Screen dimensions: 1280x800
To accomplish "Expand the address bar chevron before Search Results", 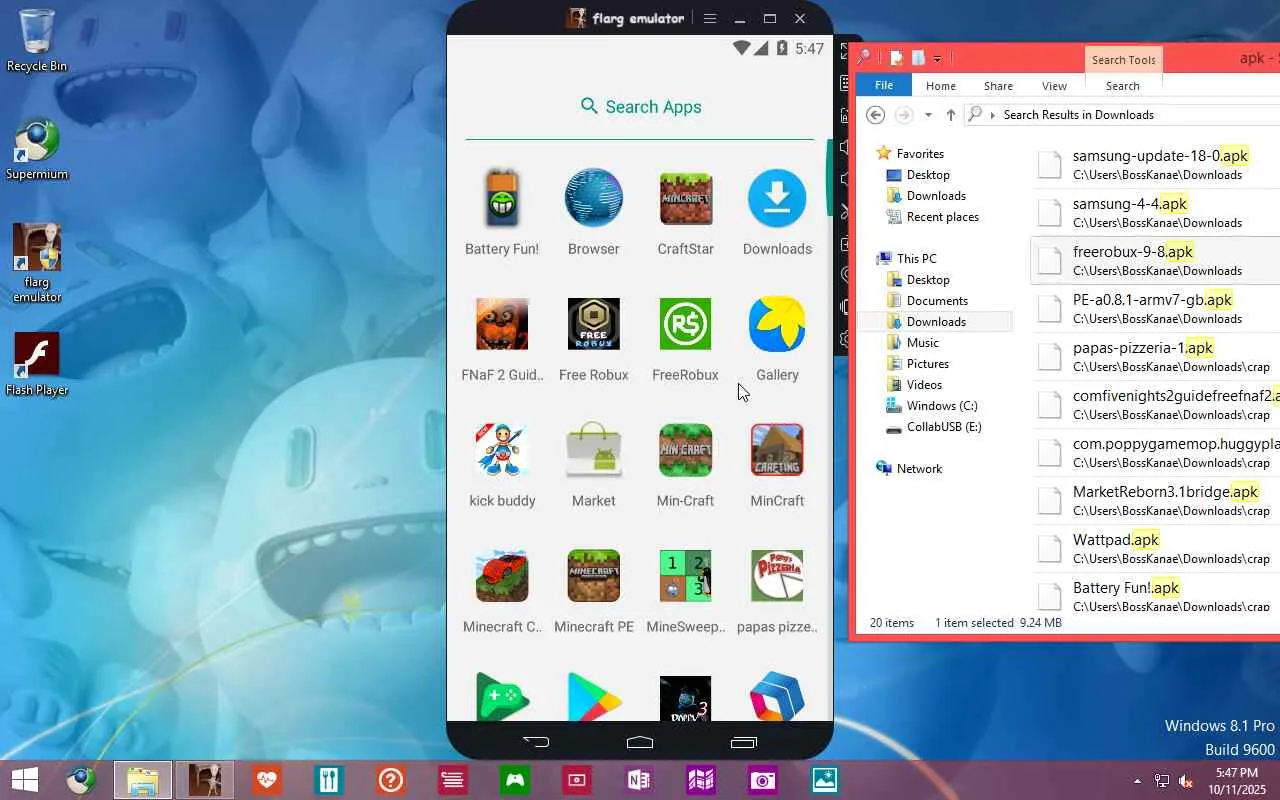I will (993, 115).
